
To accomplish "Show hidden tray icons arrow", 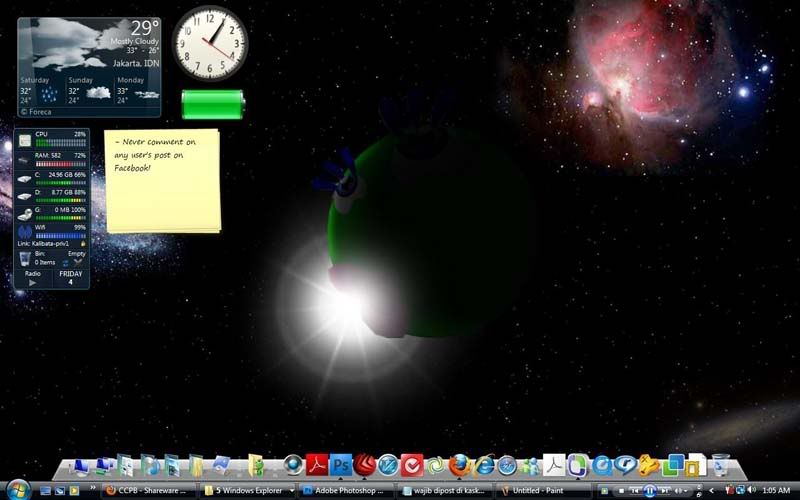I will click(711, 491).
